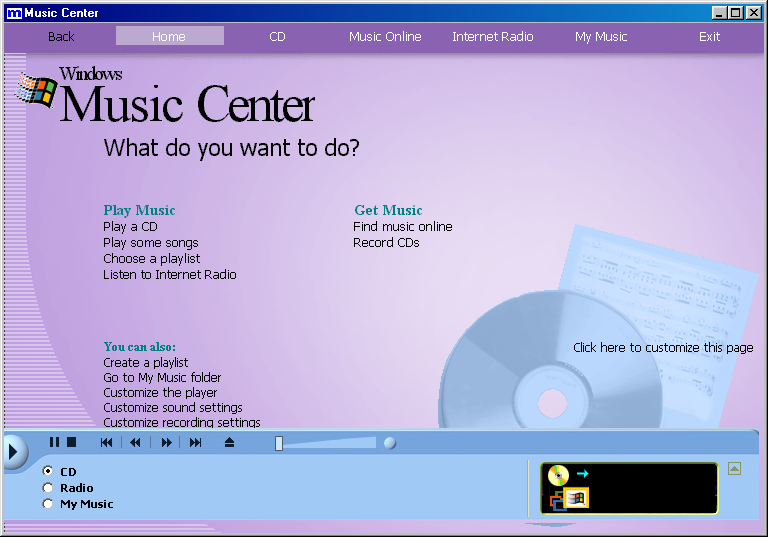Image resolution: width=768 pixels, height=538 pixels.
Task: Minimize the Music Center window
Action: click(x=719, y=13)
